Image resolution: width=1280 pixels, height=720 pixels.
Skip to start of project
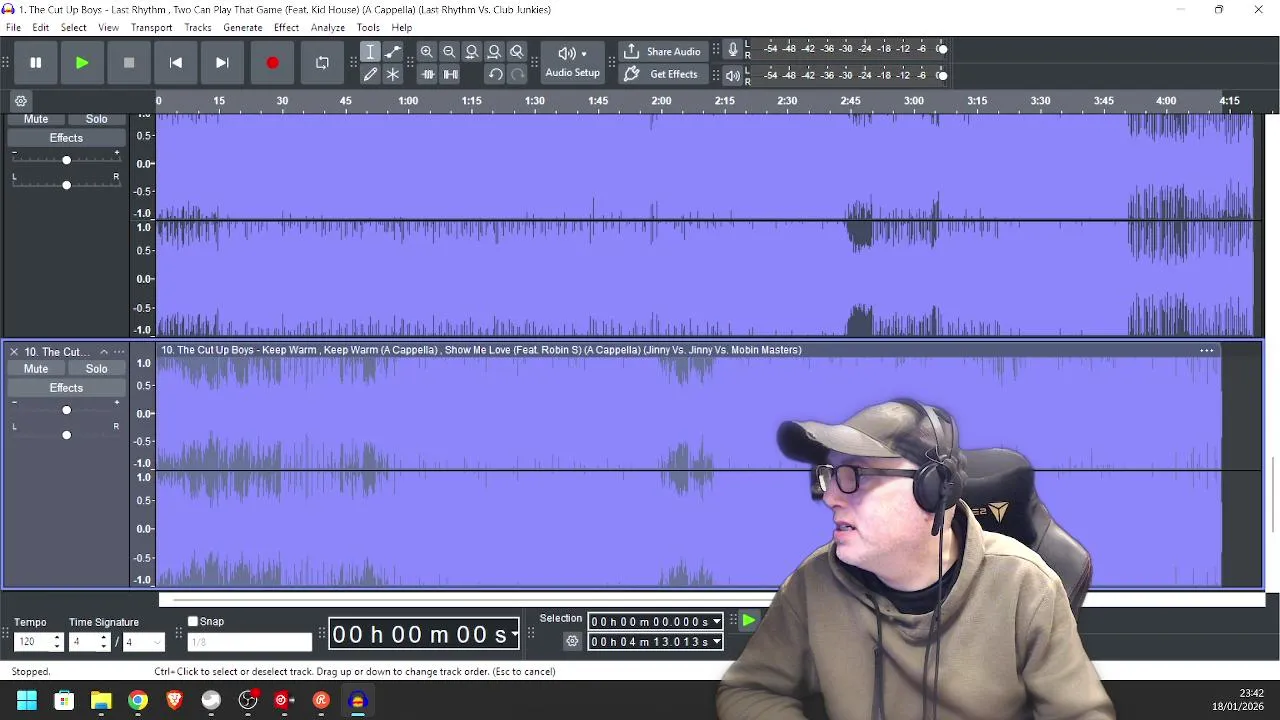pos(175,63)
